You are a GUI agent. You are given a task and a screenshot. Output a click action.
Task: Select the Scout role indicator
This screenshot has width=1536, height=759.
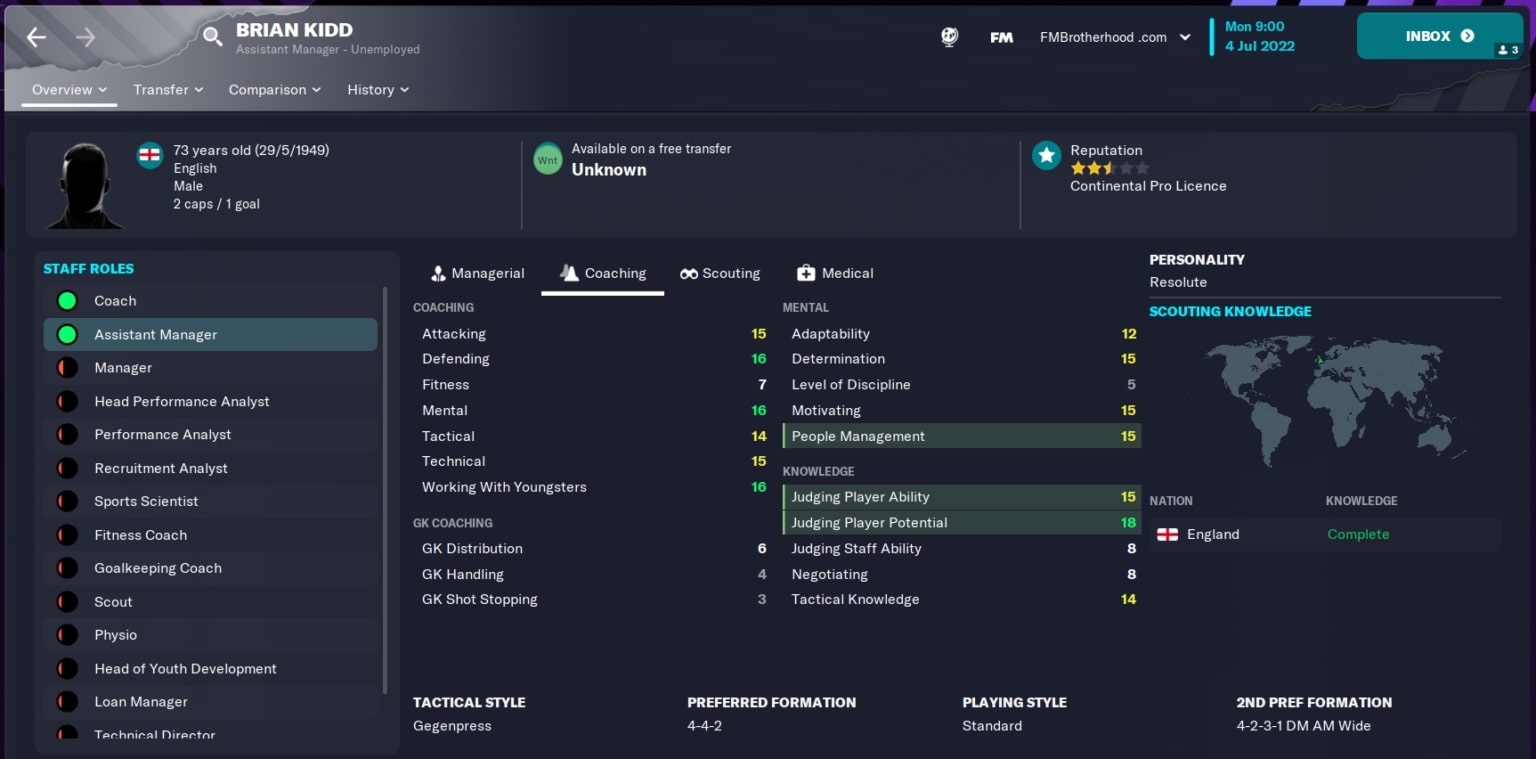pyautogui.click(x=67, y=602)
